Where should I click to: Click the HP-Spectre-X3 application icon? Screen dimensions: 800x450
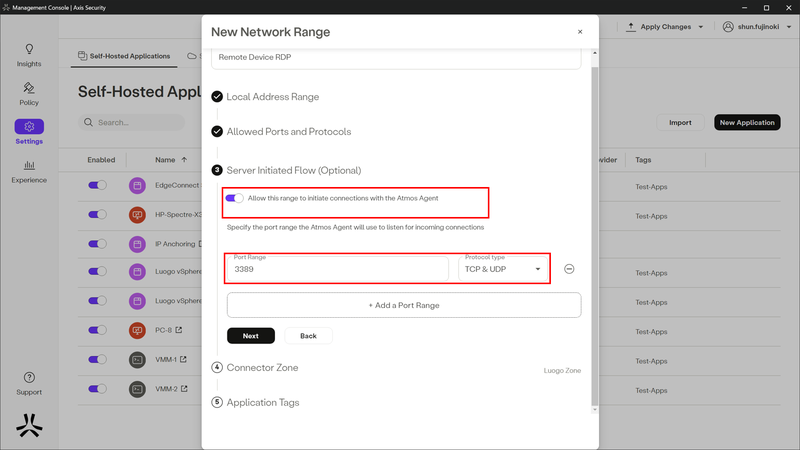137,215
